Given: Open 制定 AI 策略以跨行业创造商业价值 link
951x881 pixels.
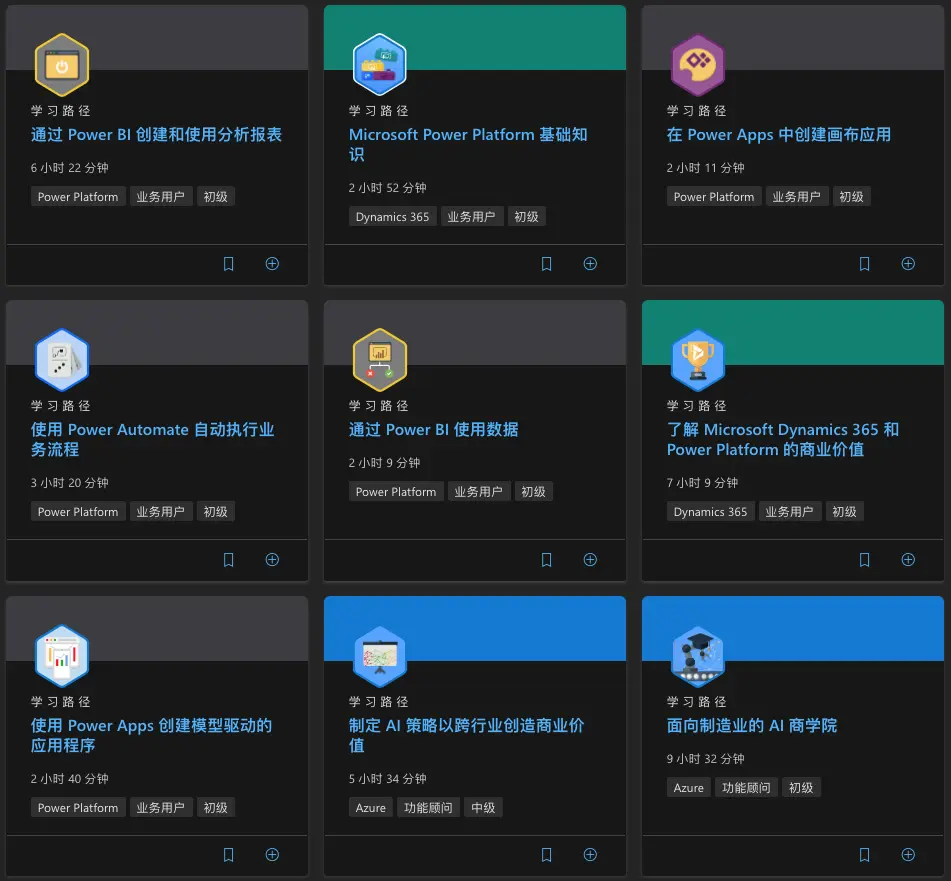Looking at the screenshot, I should (466, 735).
